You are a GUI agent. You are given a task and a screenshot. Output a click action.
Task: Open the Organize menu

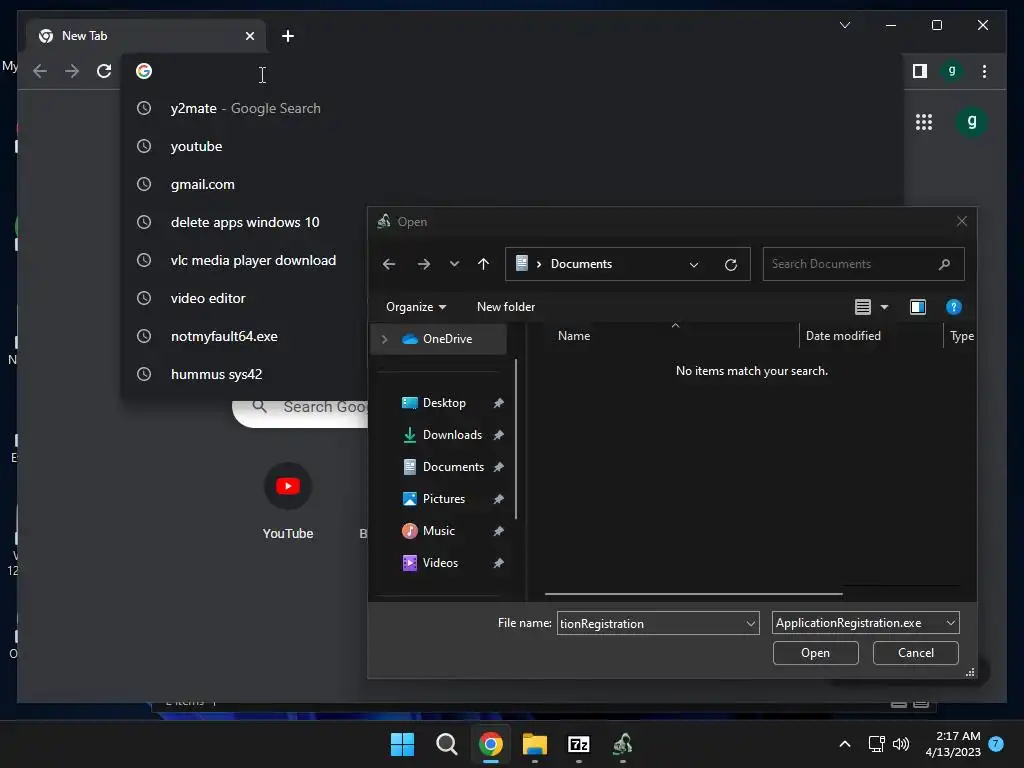point(416,307)
